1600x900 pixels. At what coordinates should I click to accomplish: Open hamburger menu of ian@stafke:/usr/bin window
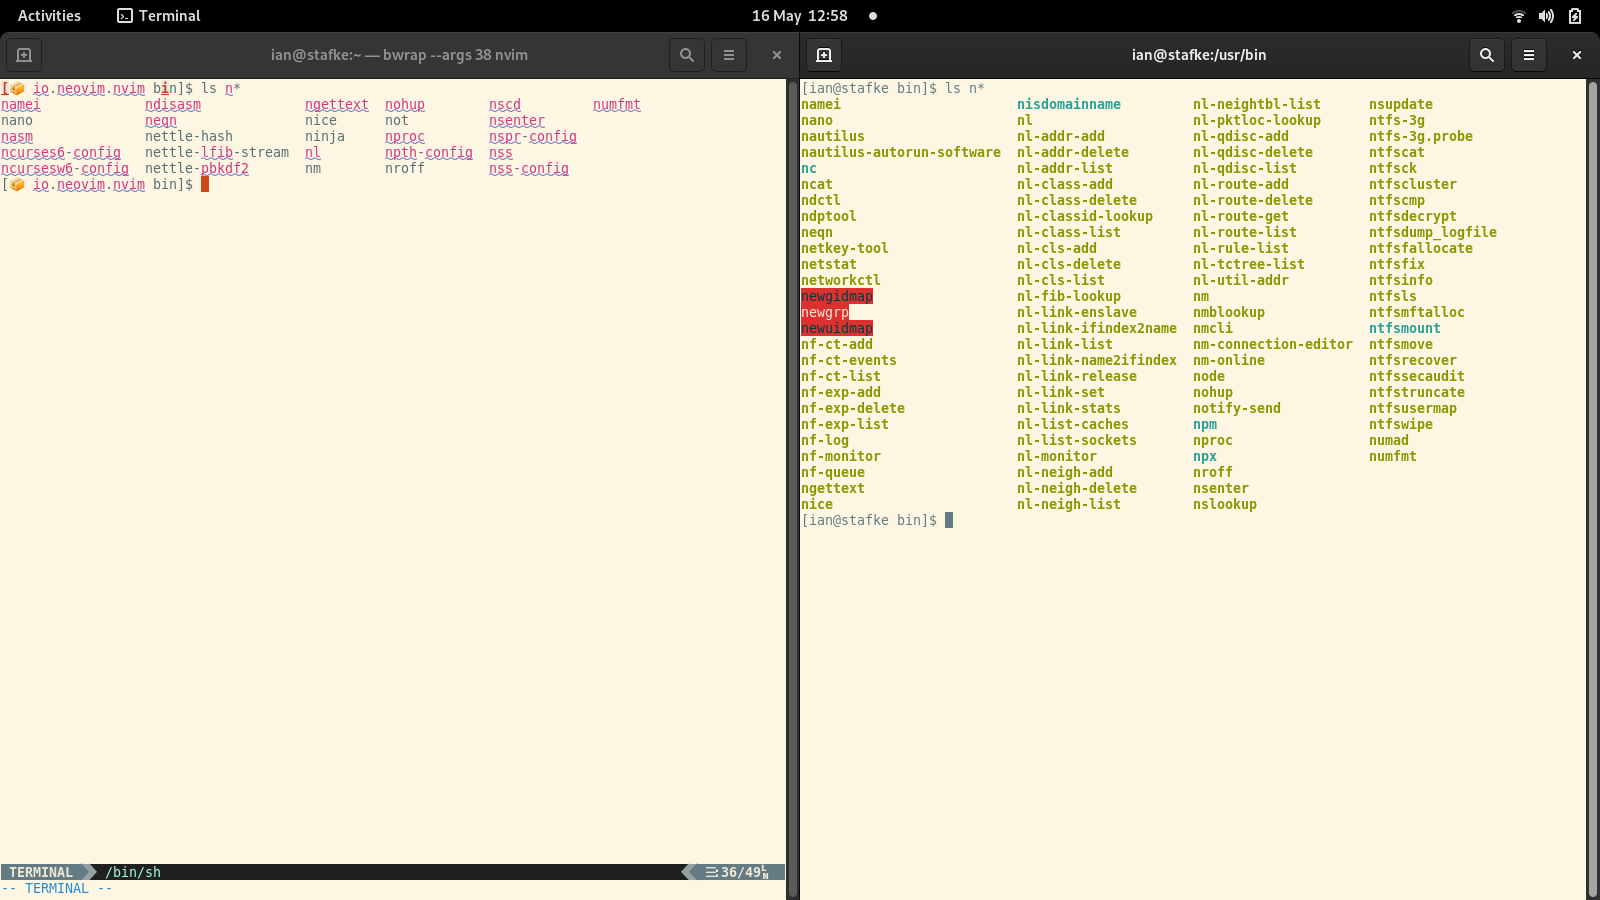tap(1529, 55)
